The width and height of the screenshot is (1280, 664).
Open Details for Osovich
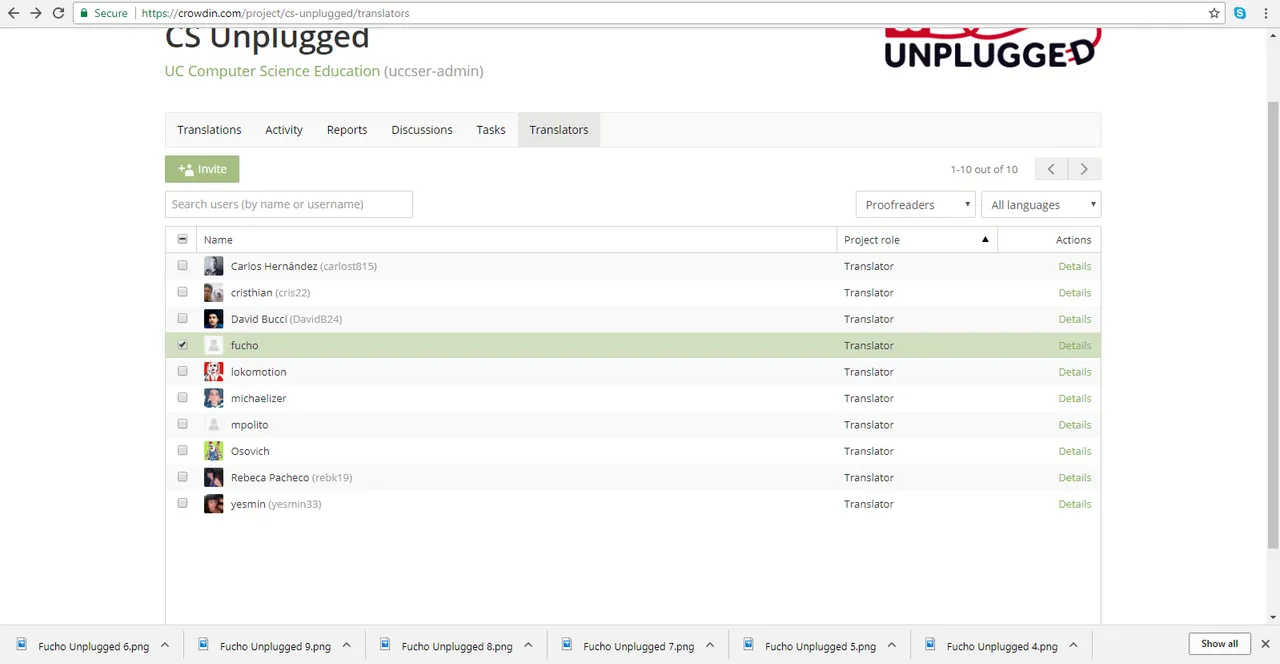1075,451
